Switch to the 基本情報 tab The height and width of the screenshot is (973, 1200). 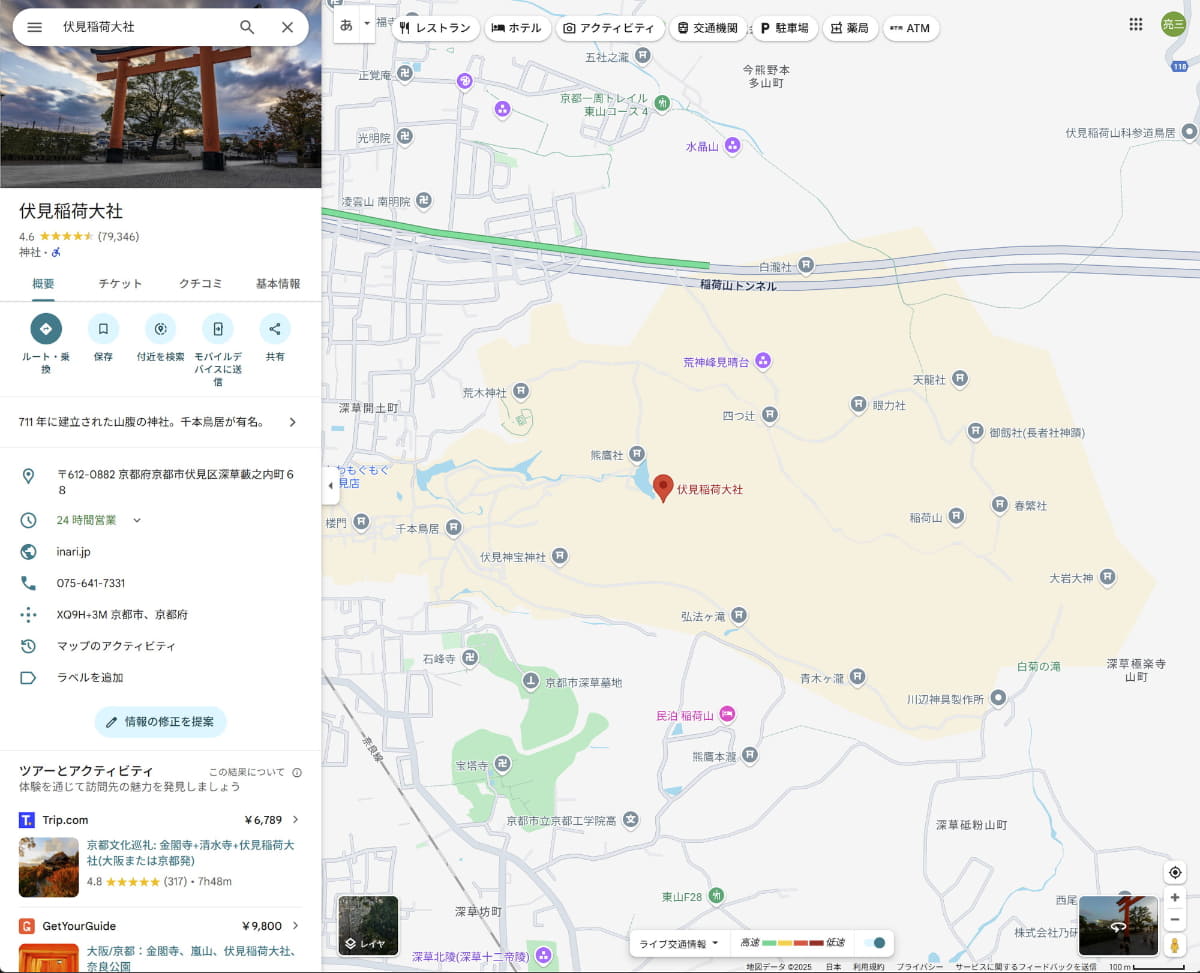tap(278, 284)
